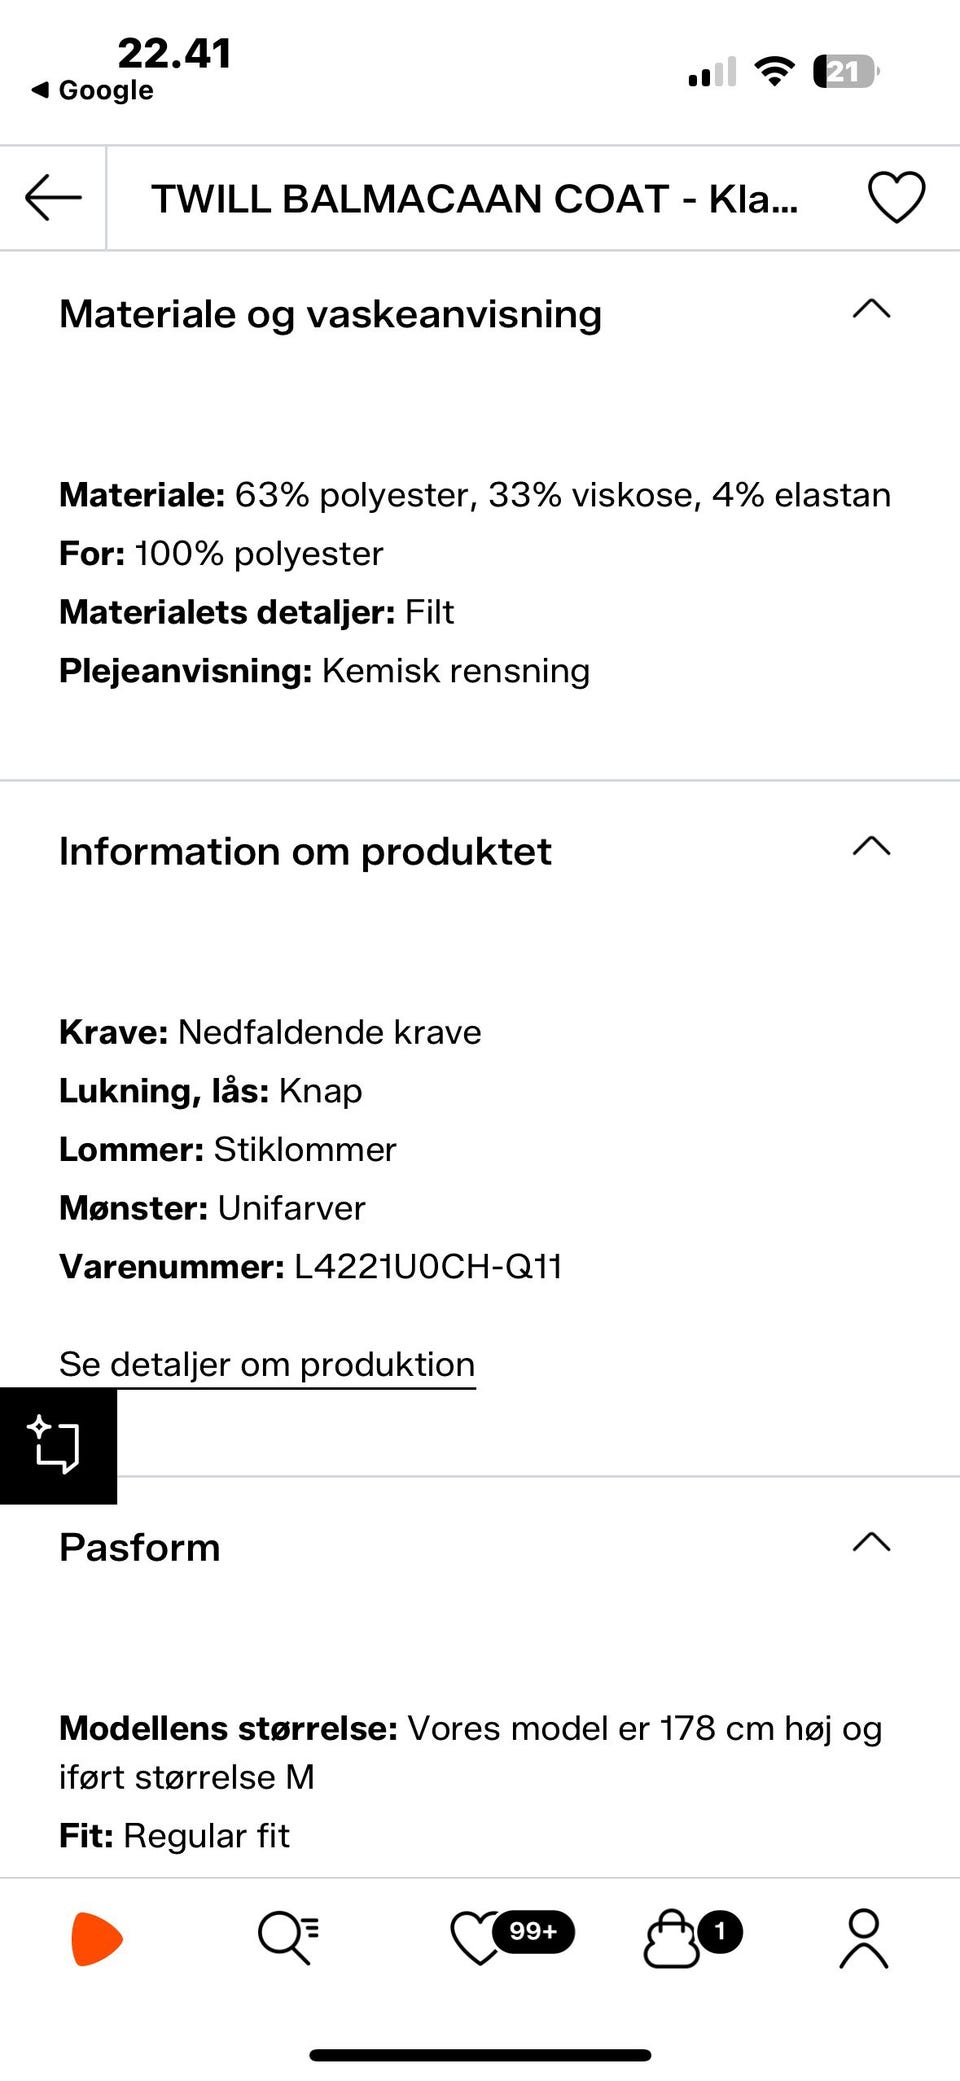The height and width of the screenshot is (2081, 960).
Task: Tap Materiale og vaskeanvisning heading
Action: [x=330, y=314]
